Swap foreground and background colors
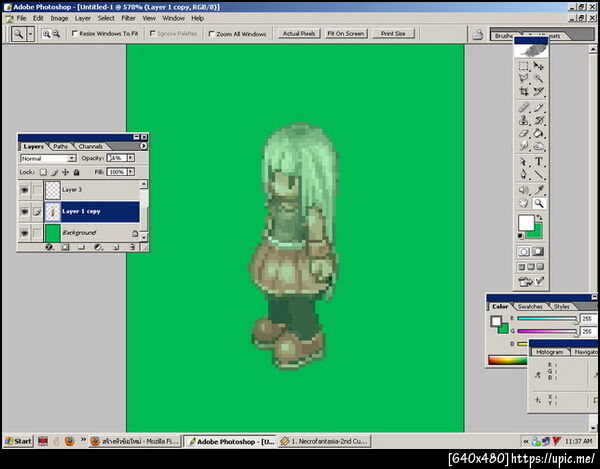This screenshot has height=469, width=600. pyautogui.click(x=540, y=217)
